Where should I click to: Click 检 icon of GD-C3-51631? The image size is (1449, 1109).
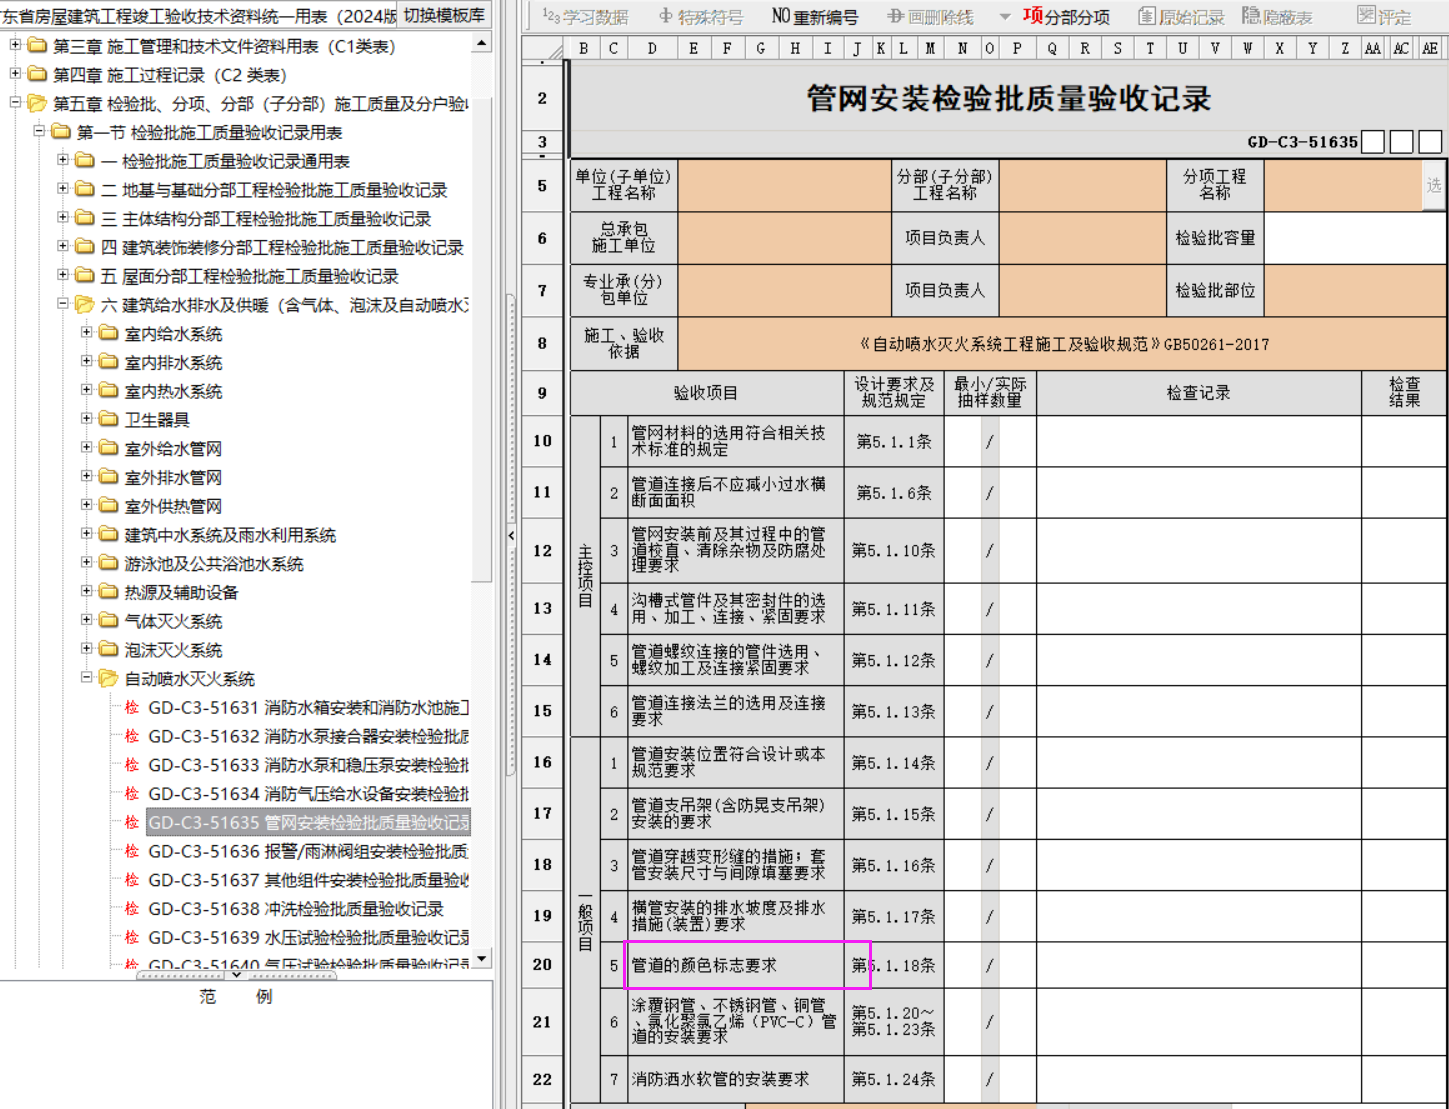click(x=131, y=708)
